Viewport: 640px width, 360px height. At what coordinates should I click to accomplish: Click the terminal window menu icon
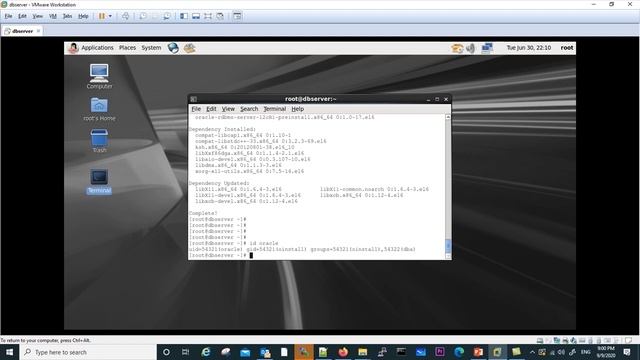[x=193, y=99]
